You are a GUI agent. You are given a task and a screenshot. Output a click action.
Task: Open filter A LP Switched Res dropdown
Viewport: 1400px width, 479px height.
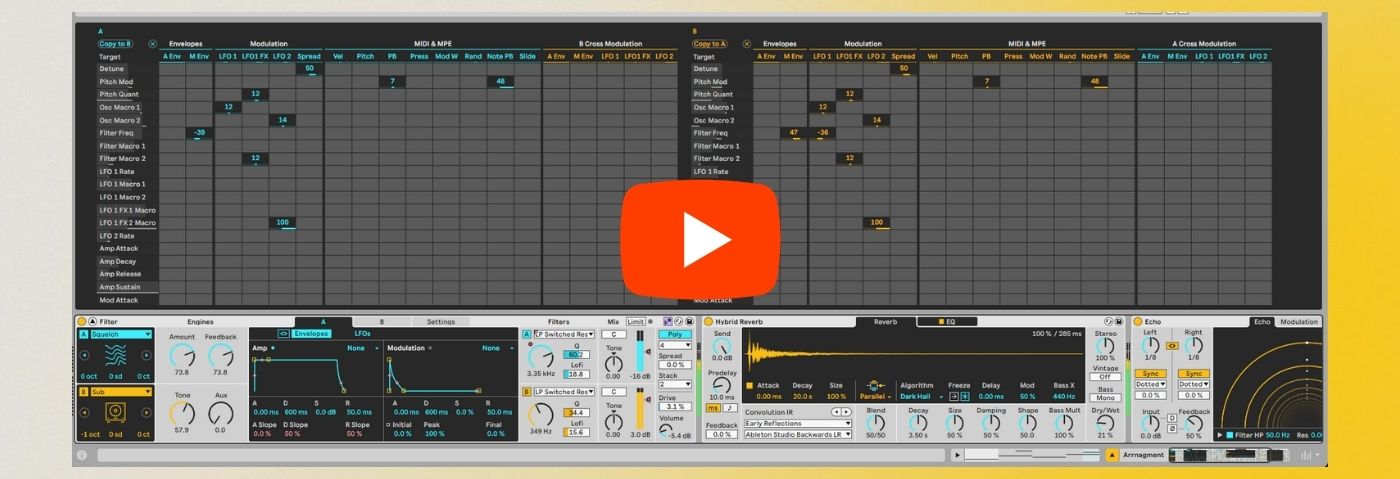pos(564,334)
